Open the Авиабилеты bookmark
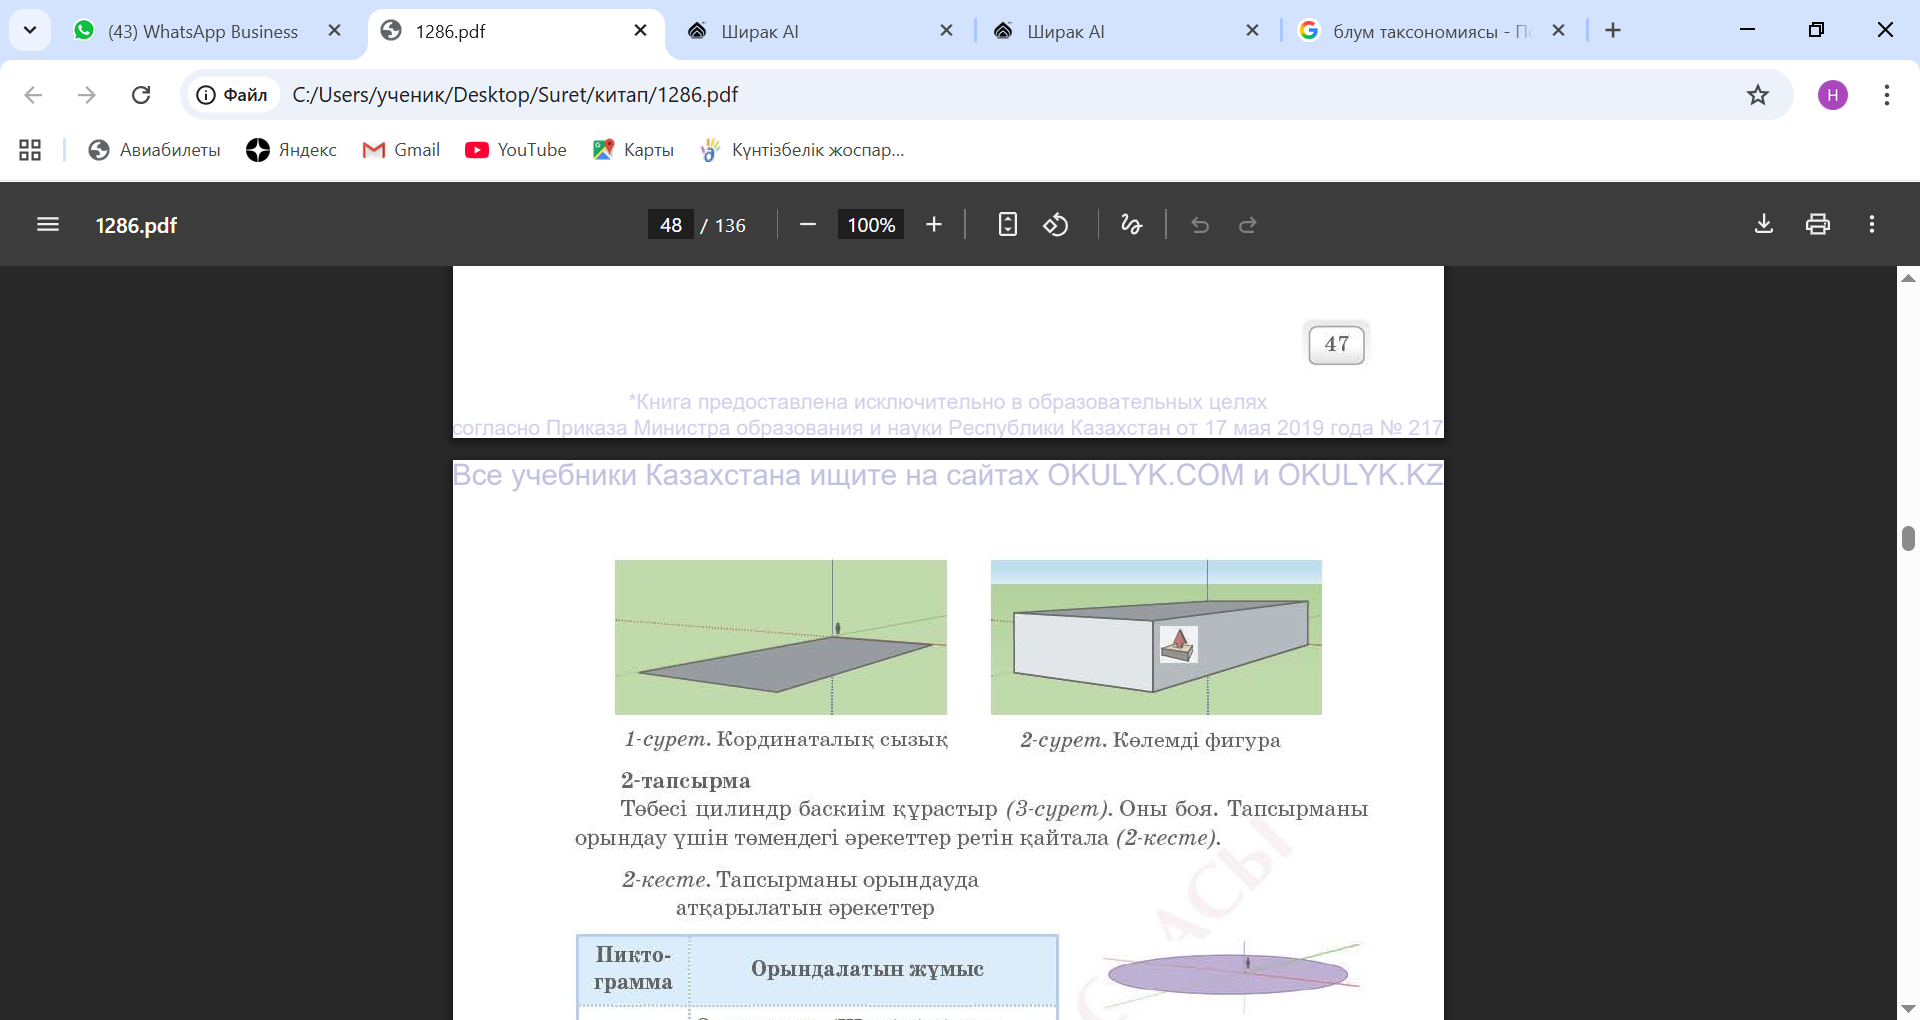 tap(155, 150)
